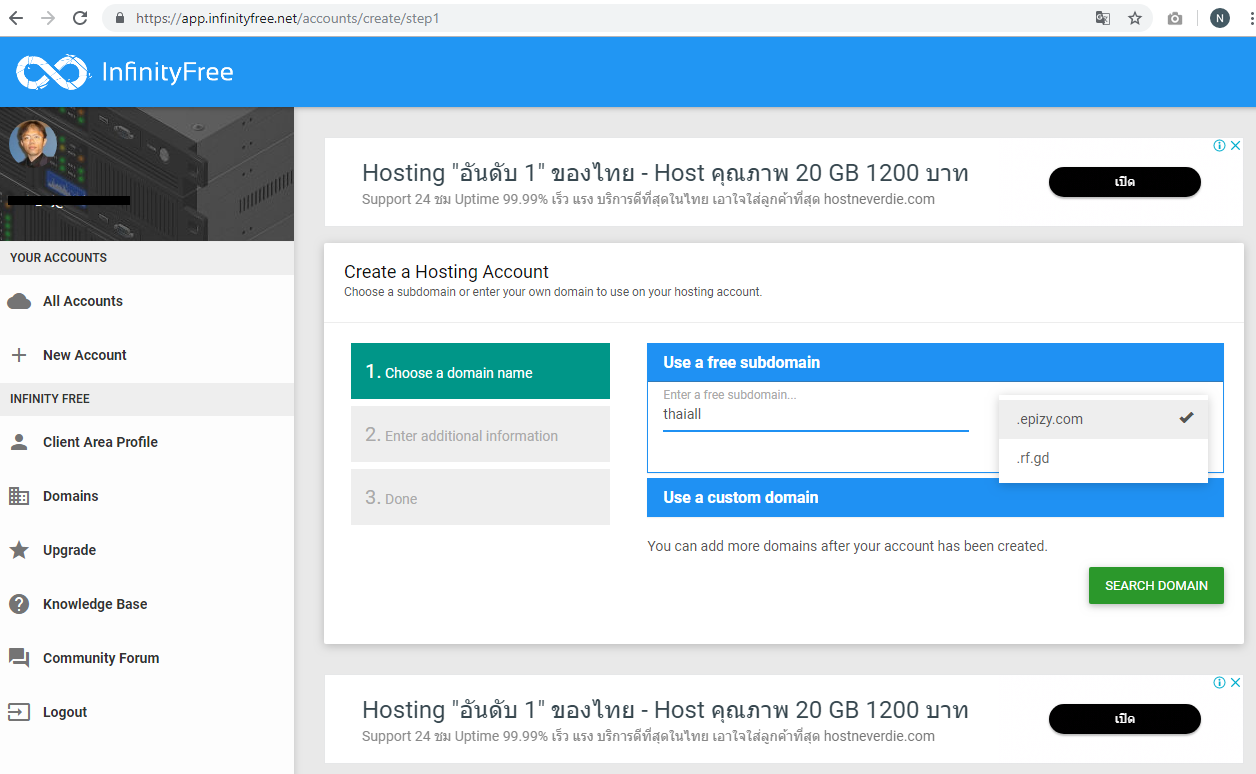The width and height of the screenshot is (1256, 774).
Task: Click the question mark Knowledge Base icon
Action: pyautogui.click(x=19, y=604)
